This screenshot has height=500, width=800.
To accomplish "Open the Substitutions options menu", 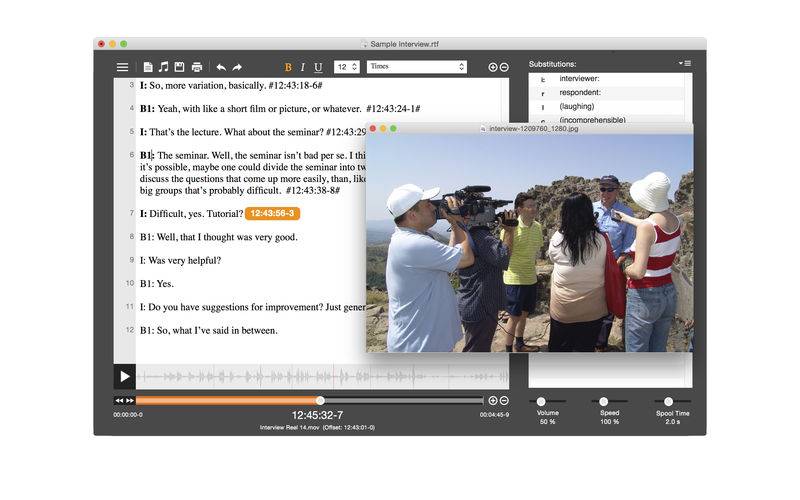I will point(685,63).
